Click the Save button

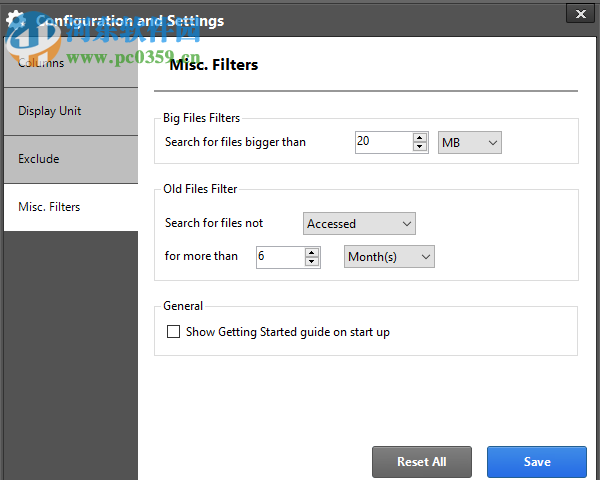click(537, 462)
